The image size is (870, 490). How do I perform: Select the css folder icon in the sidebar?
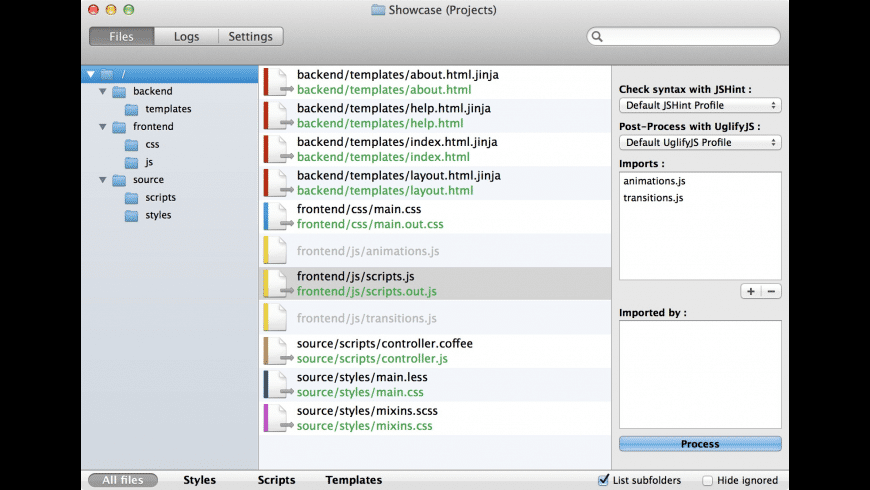131,145
